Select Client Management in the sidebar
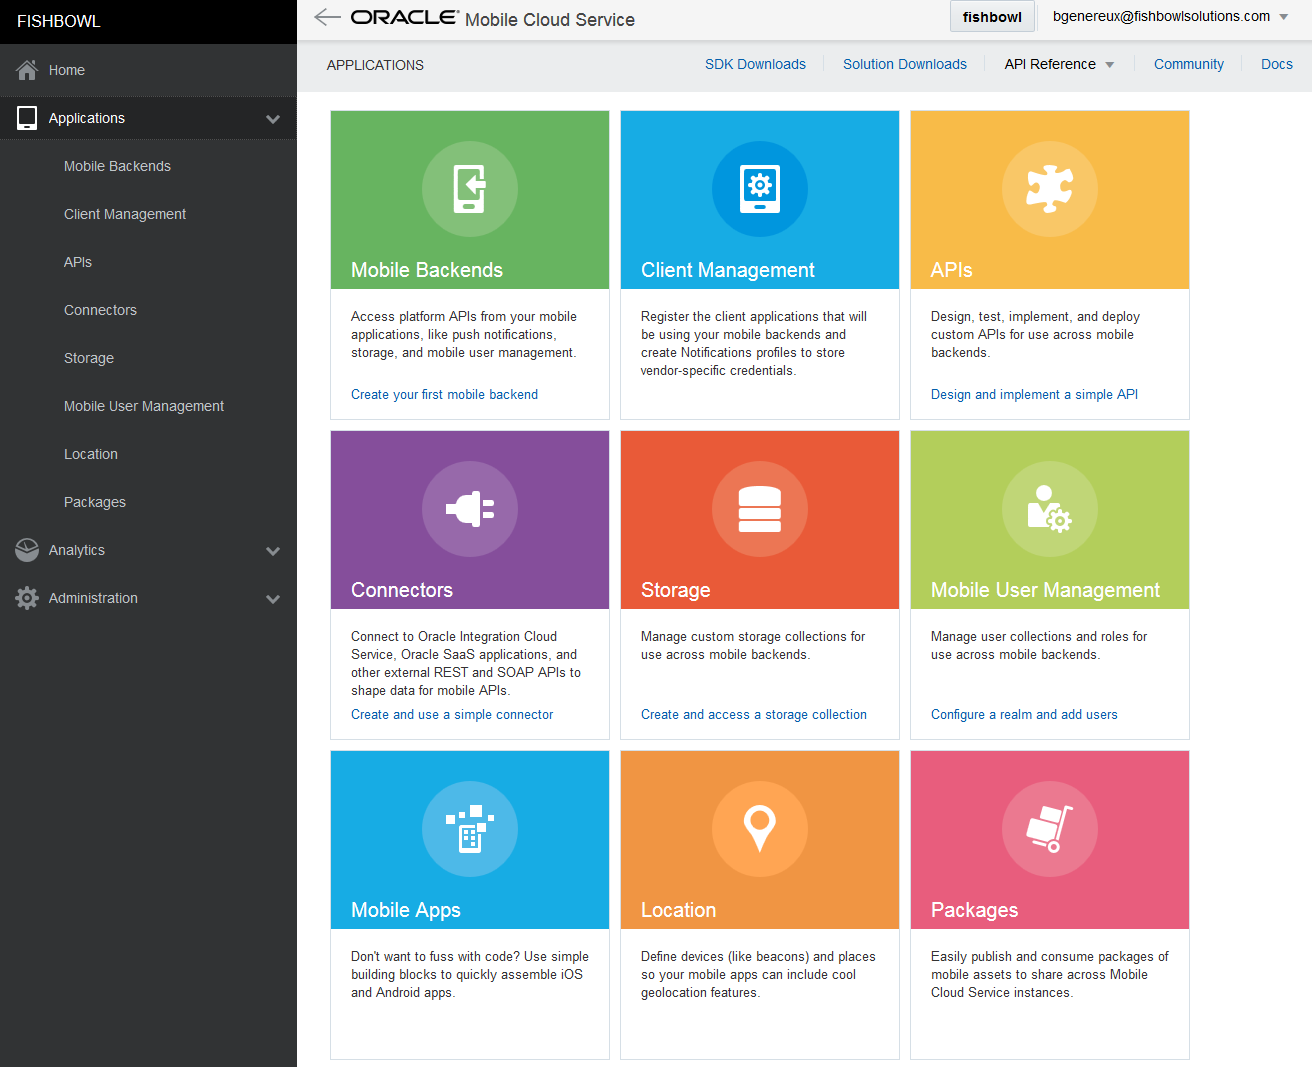Image resolution: width=1312 pixels, height=1067 pixels. (125, 214)
